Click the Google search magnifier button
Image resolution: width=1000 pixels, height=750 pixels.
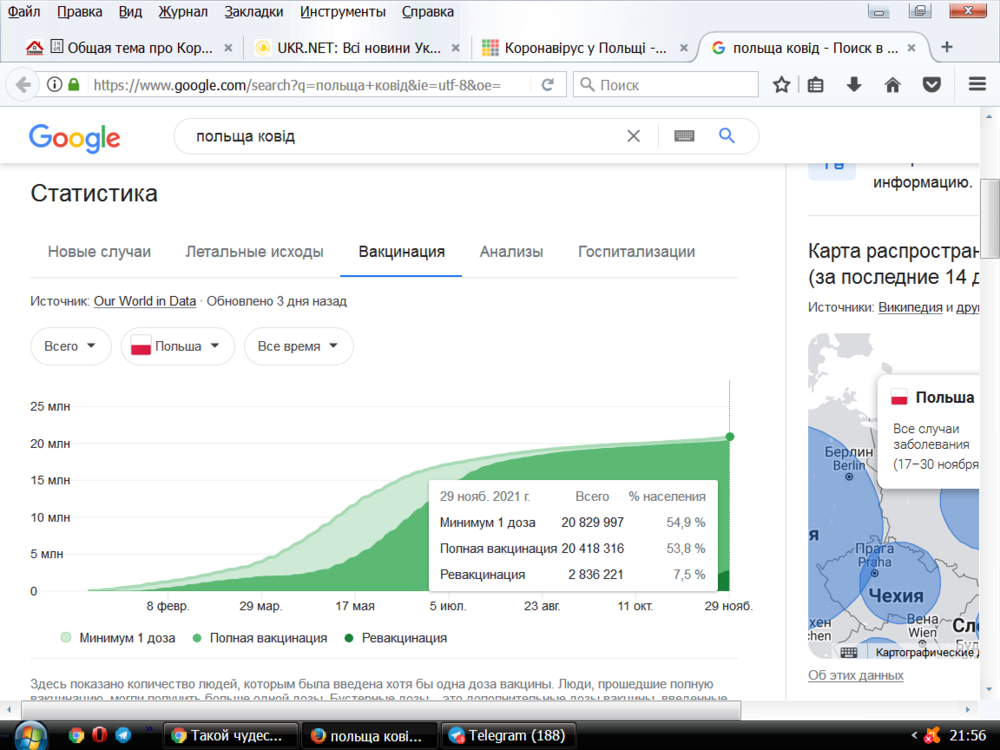tap(727, 136)
